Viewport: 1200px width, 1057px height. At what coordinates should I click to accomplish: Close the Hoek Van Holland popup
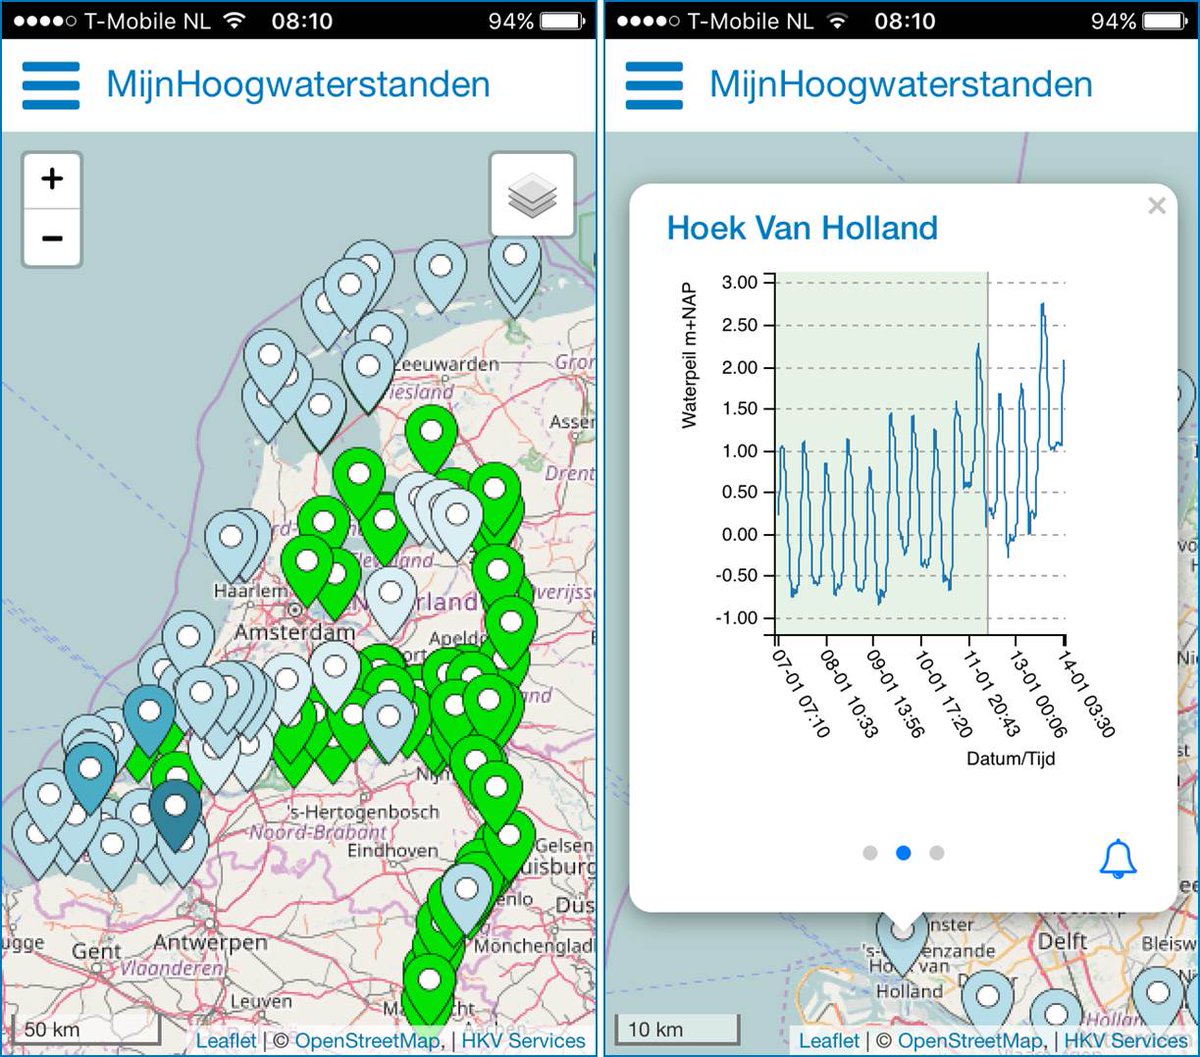click(1157, 206)
